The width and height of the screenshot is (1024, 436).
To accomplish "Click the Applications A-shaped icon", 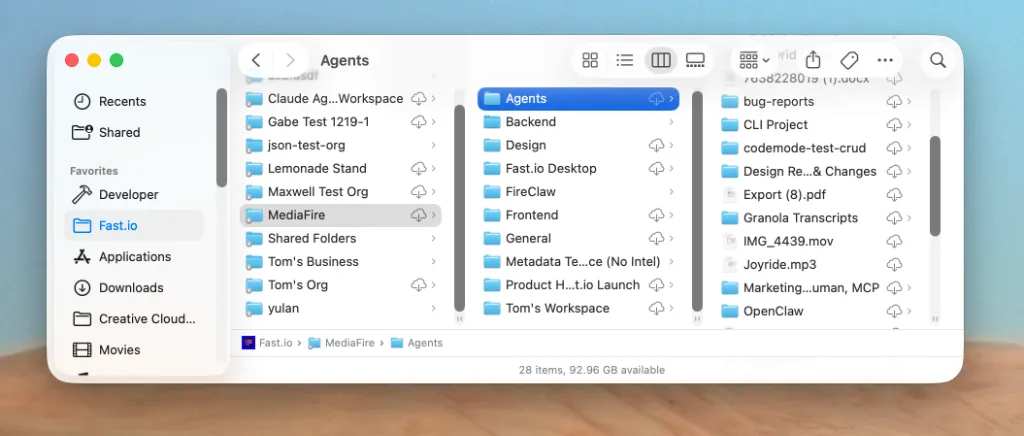I will [x=82, y=257].
